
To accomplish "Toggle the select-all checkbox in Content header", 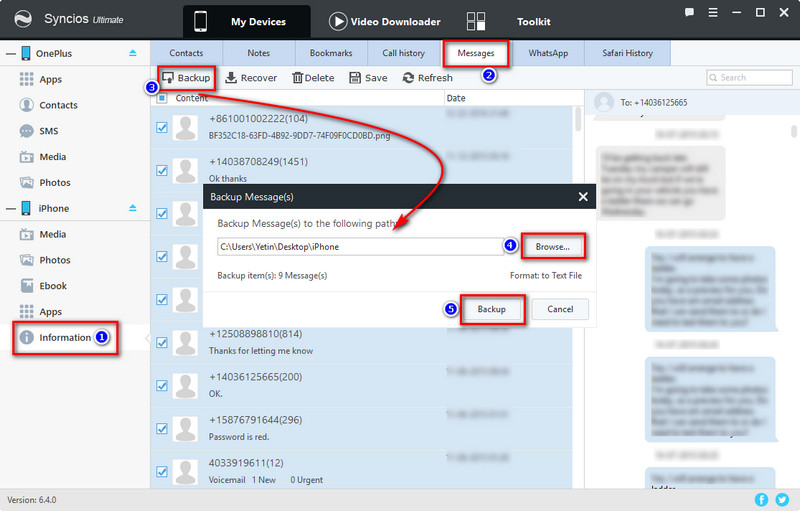I will point(162,98).
